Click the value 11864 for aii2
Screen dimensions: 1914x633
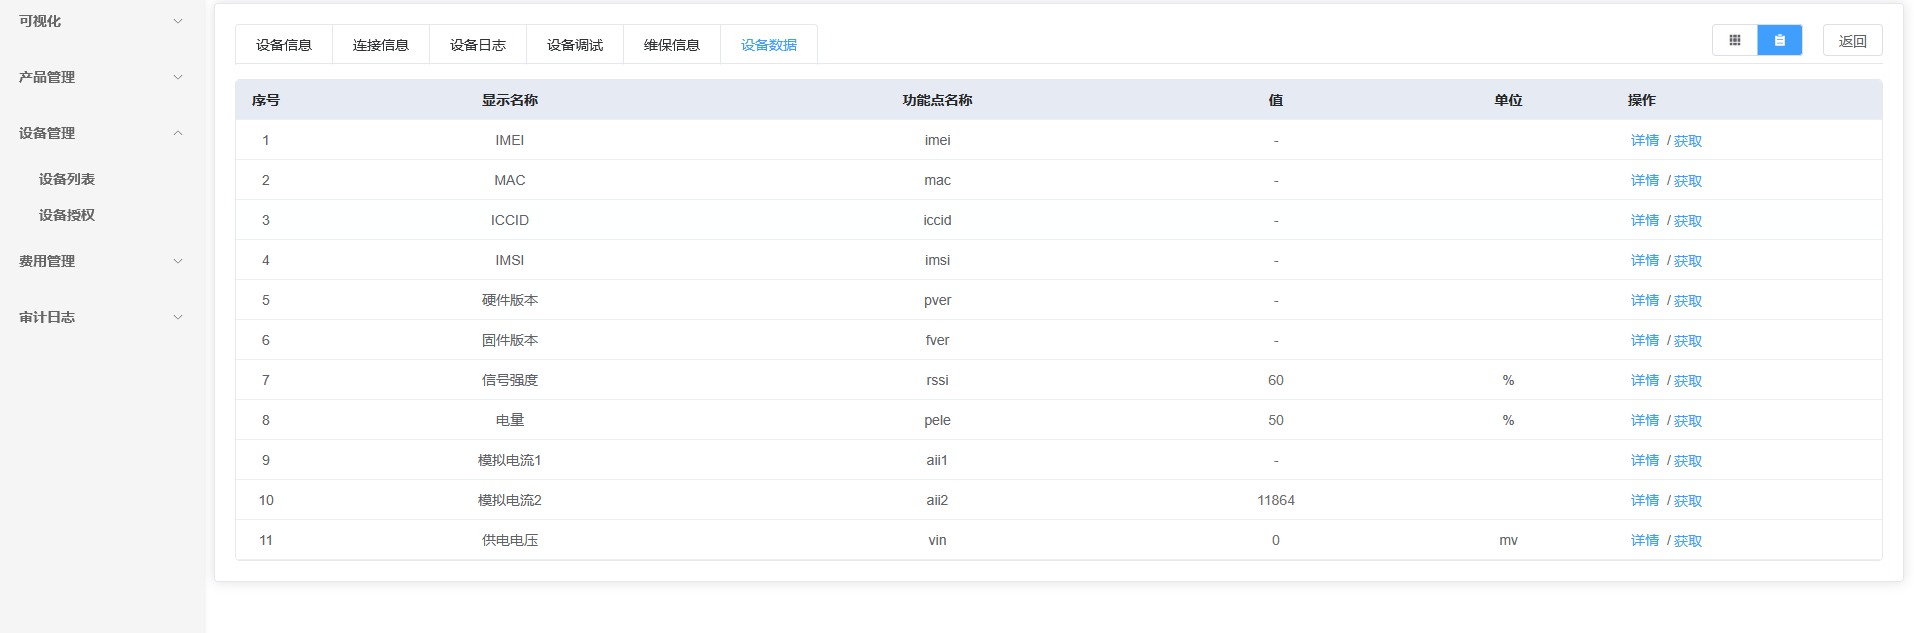[1276, 500]
